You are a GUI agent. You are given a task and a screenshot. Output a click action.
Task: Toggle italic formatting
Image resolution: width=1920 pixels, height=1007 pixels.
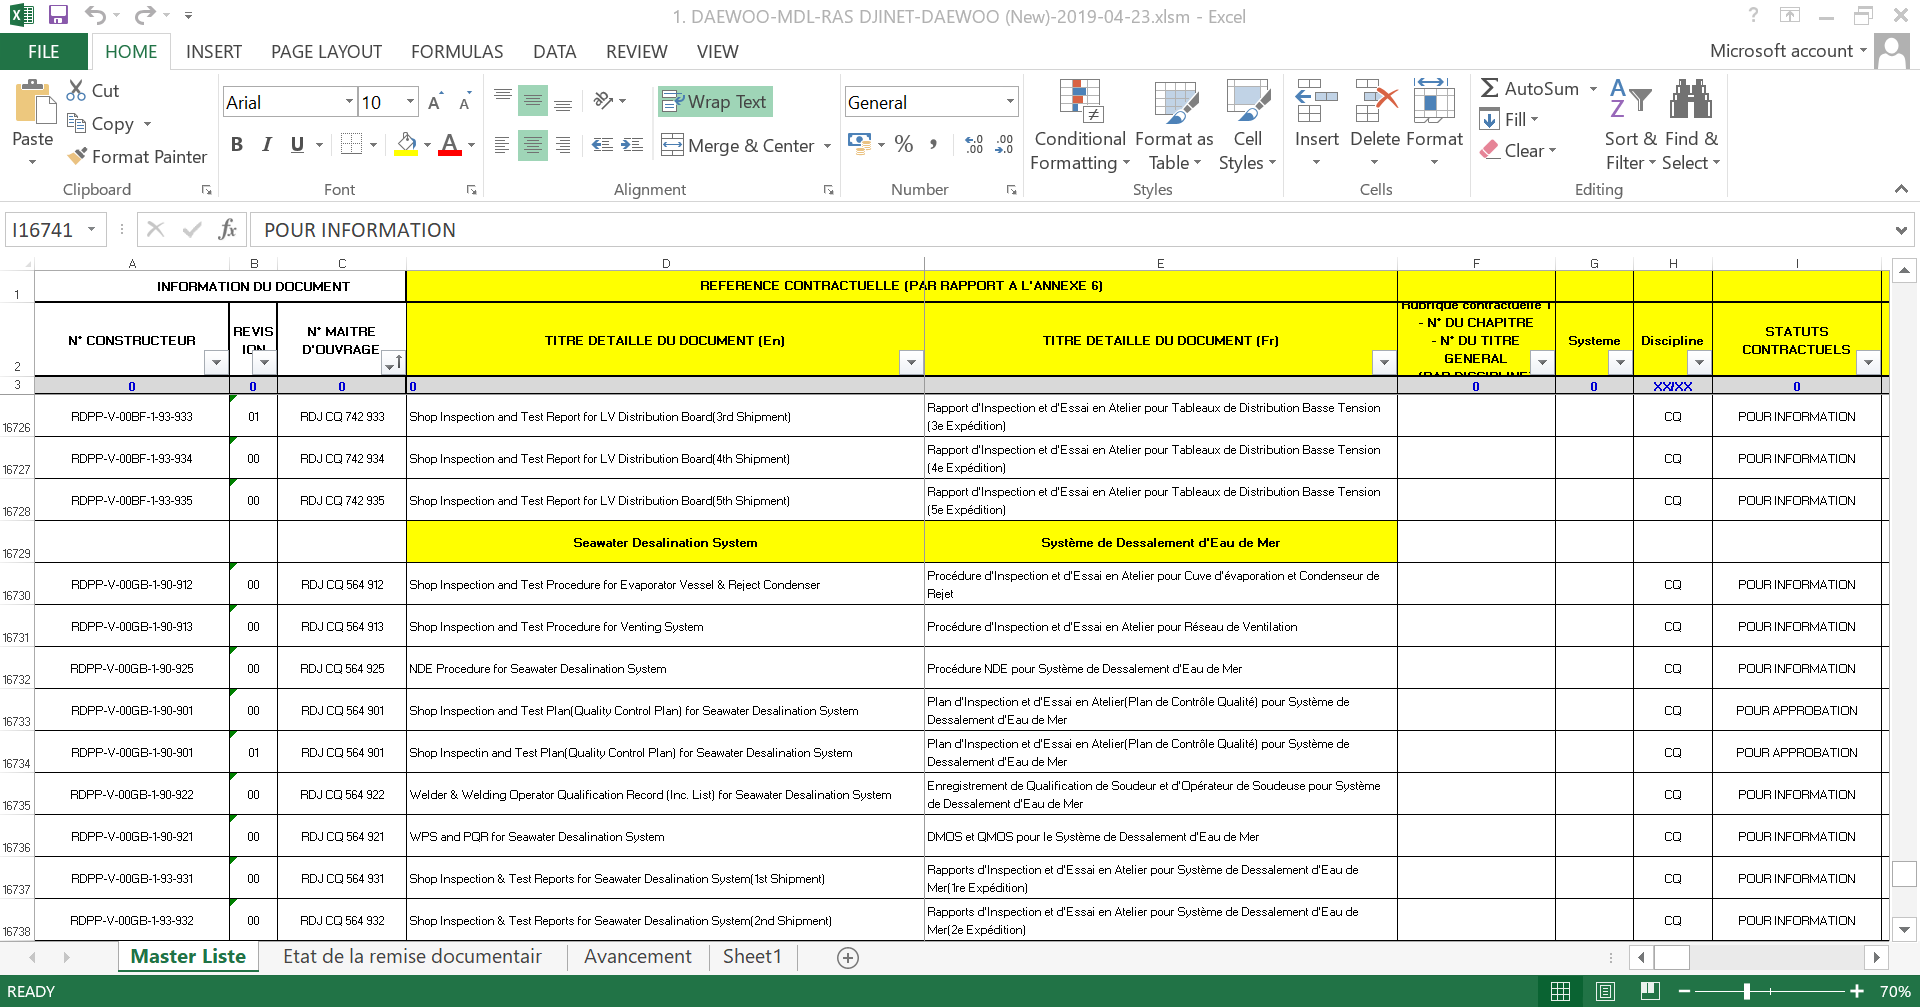click(x=267, y=144)
